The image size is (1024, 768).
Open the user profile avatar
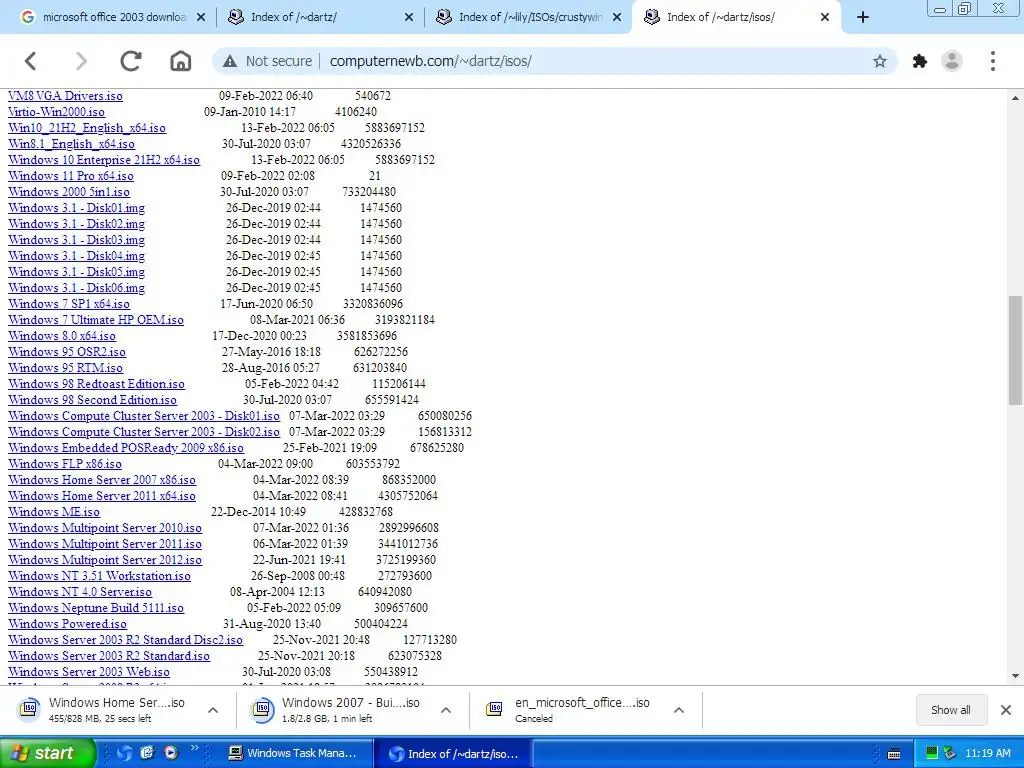(952, 61)
